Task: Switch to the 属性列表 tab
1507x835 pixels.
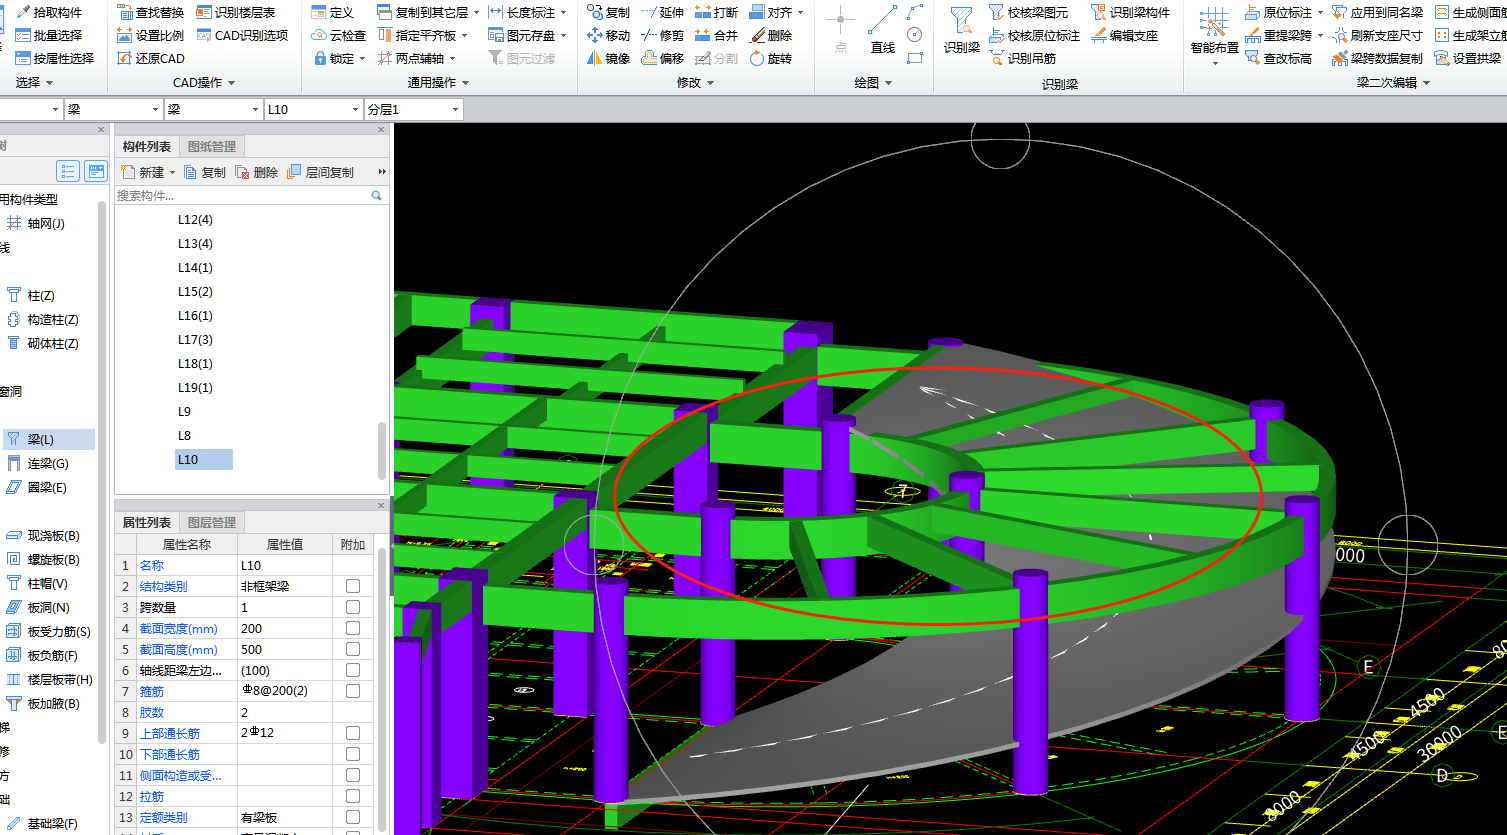Action: pyautogui.click(x=147, y=522)
